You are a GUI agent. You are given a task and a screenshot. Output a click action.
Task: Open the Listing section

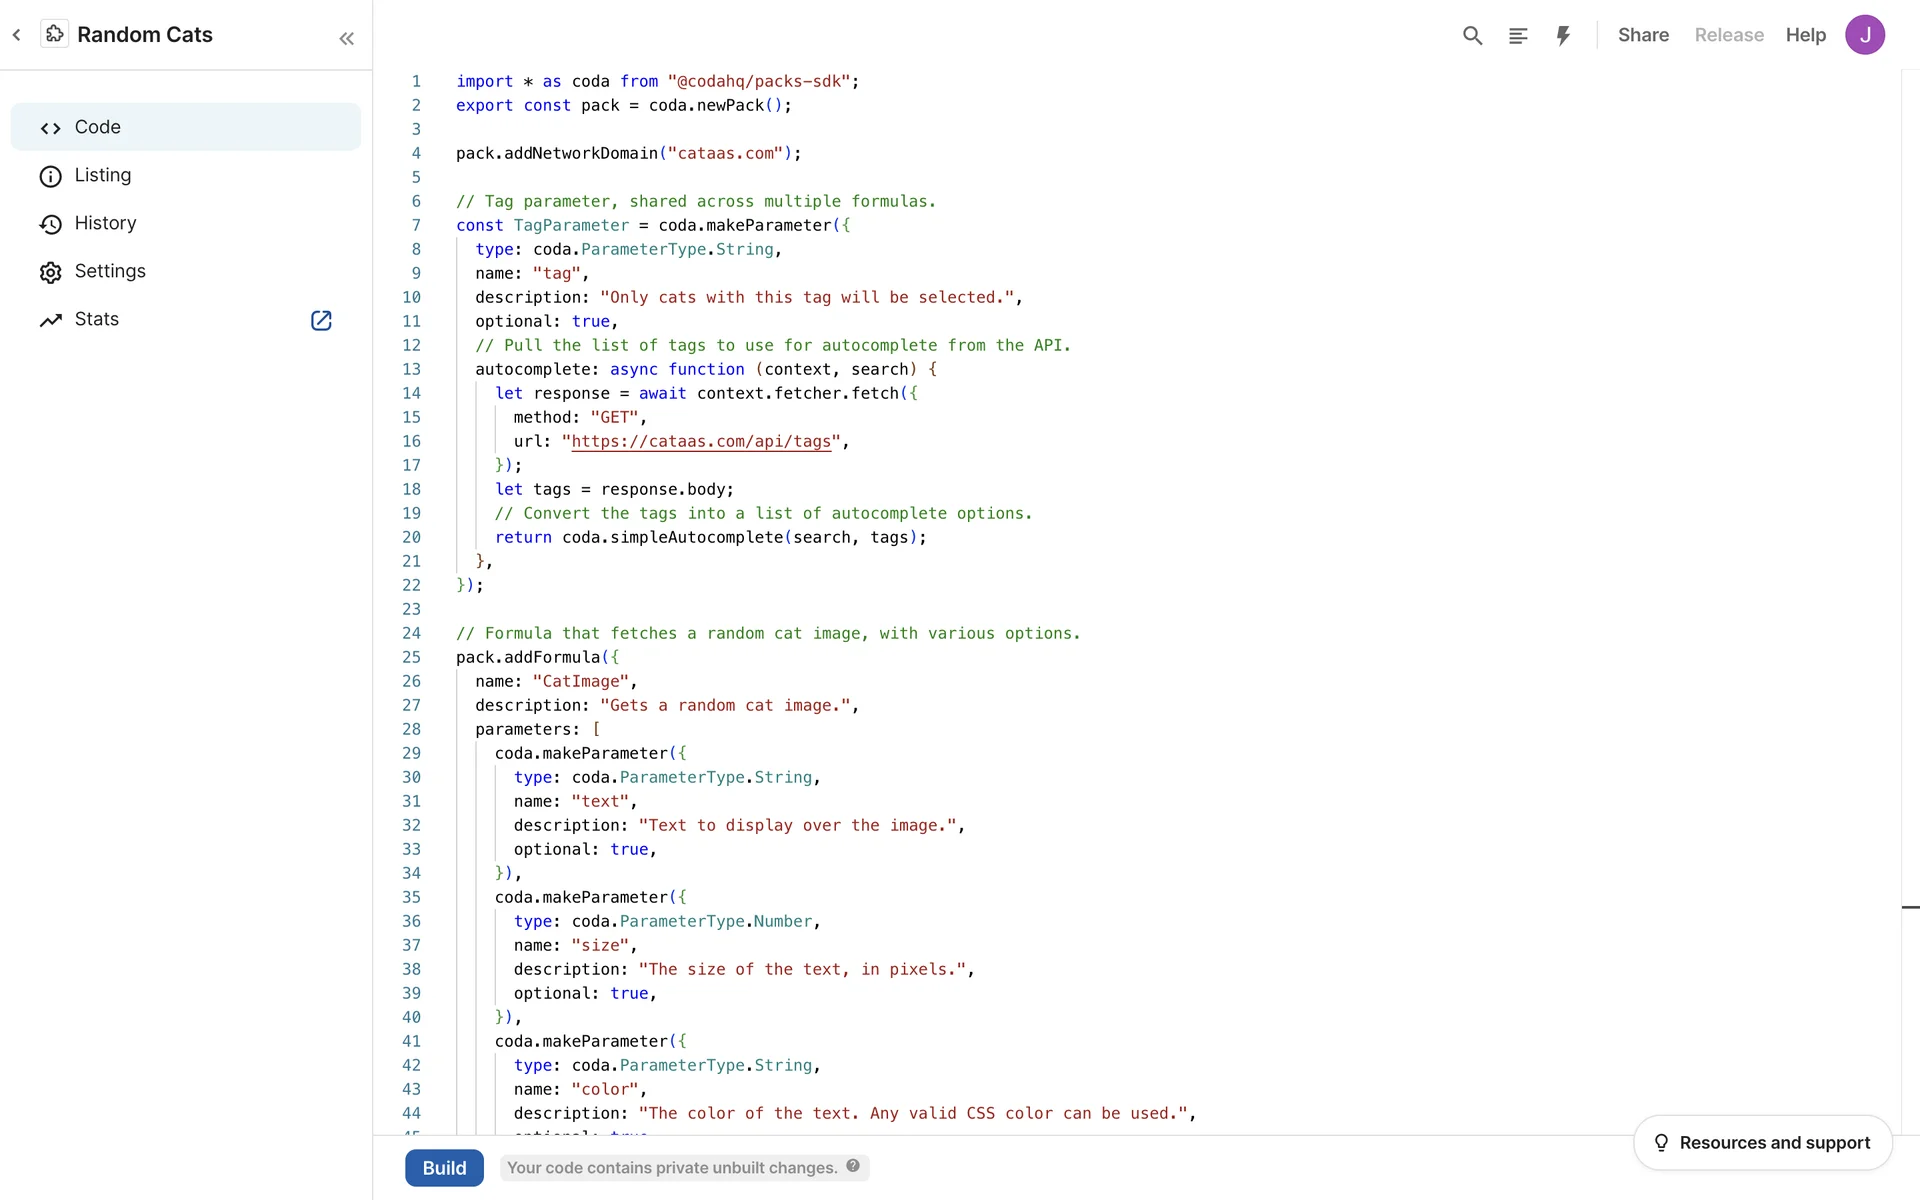coord(103,175)
